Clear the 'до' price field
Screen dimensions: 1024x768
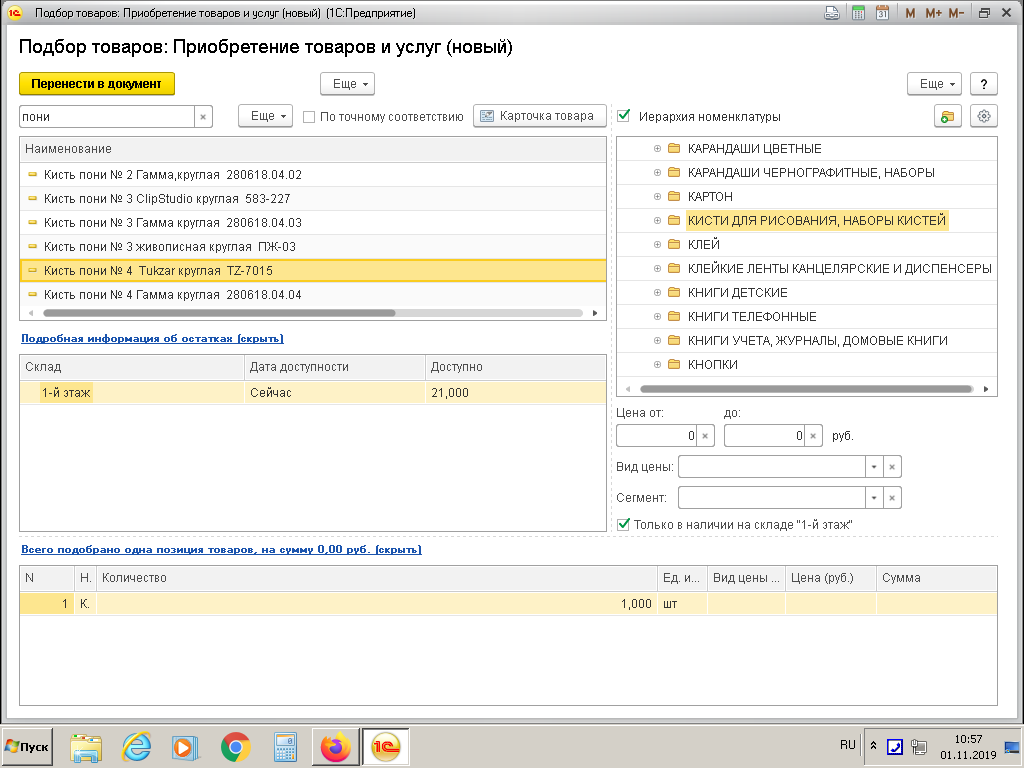click(813, 436)
